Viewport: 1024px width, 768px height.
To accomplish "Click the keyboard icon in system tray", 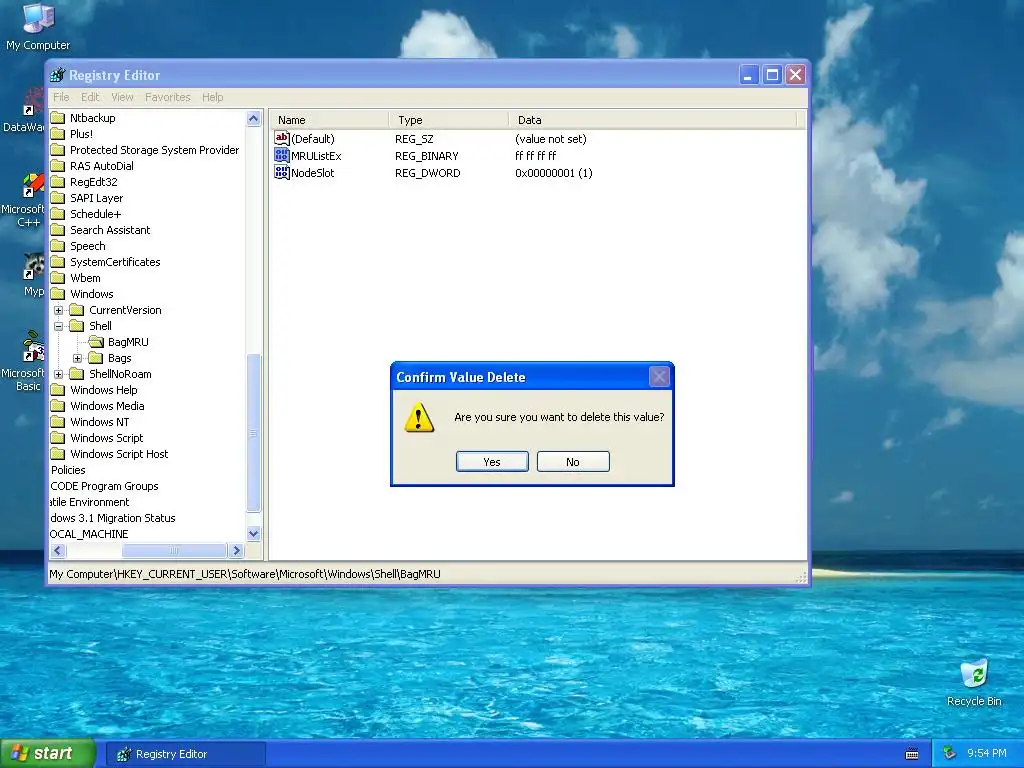I will click(912, 754).
